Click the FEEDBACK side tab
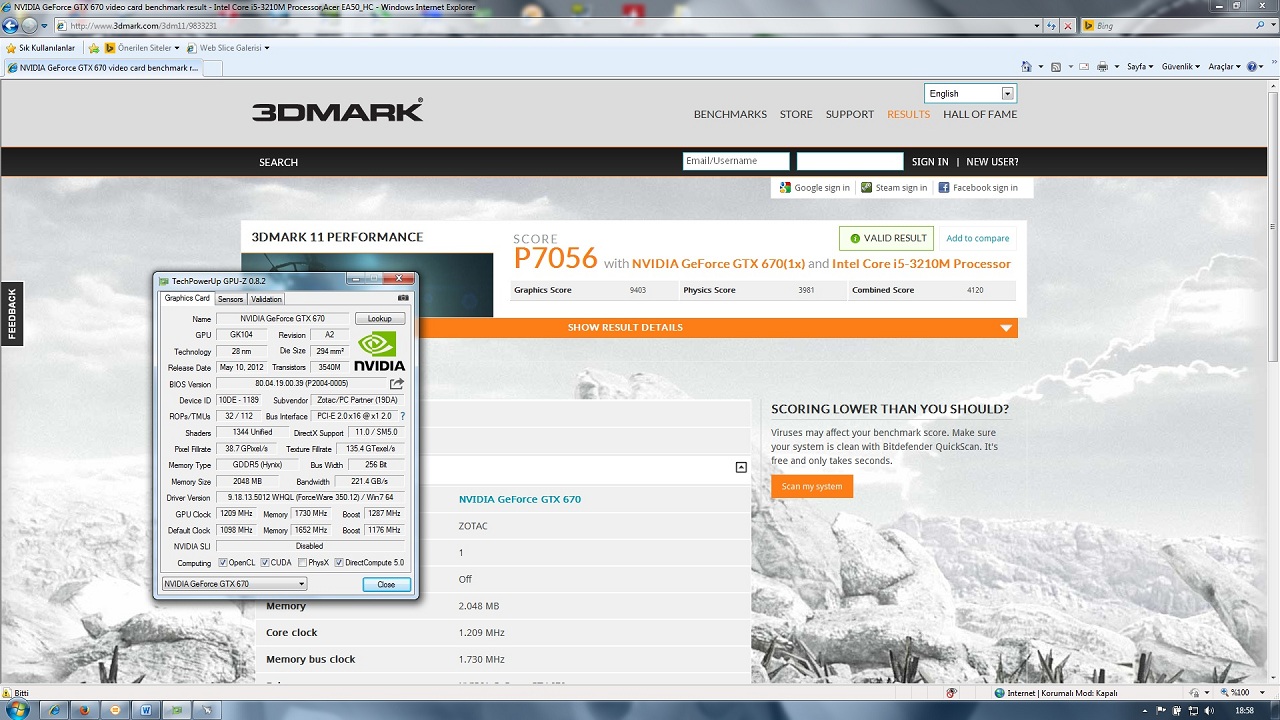This screenshot has height=720, width=1280. (11, 314)
